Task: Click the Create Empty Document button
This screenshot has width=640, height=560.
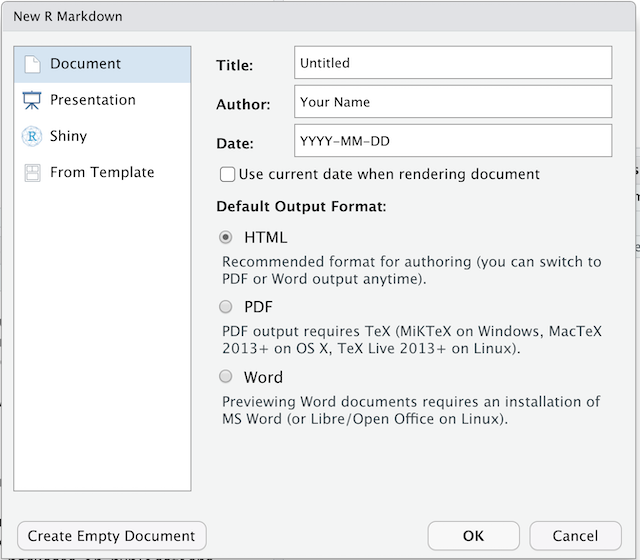Action: (112, 536)
